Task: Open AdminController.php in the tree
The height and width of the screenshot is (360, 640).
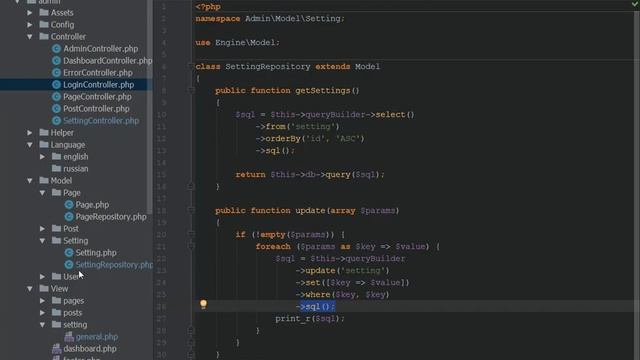Action: pyautogui.click(x=100, y=49)
